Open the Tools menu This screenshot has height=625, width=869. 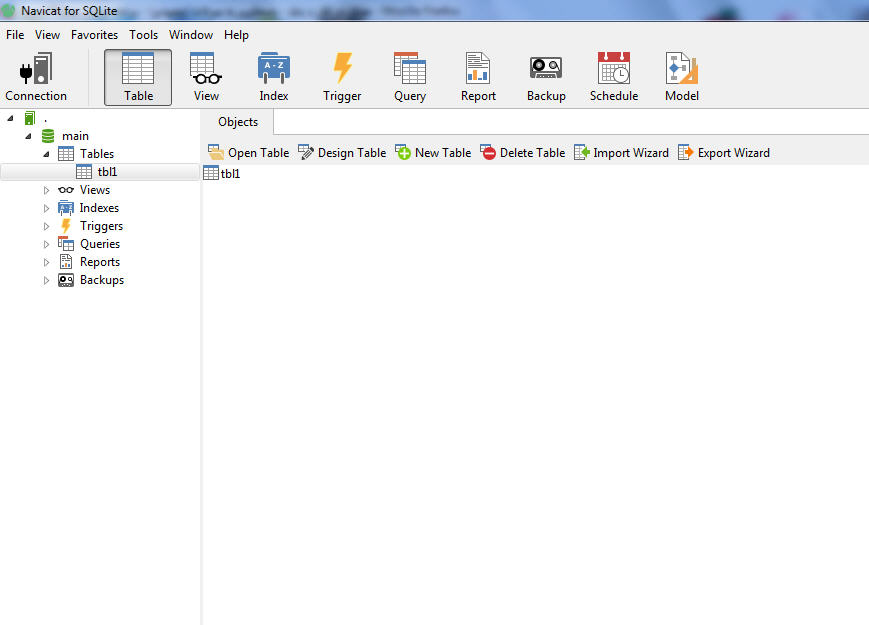click(x=143, y=35)
